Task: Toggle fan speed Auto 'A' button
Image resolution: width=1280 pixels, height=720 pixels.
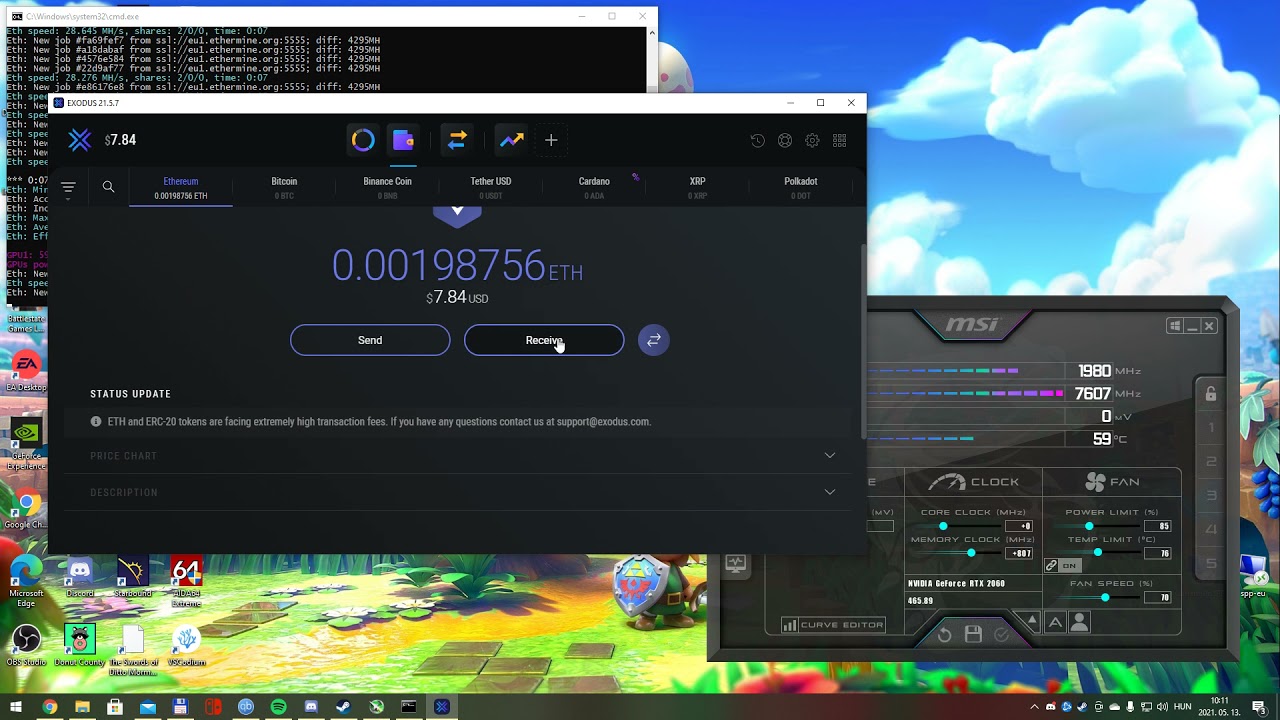Action: click(x=1055, y=623)
